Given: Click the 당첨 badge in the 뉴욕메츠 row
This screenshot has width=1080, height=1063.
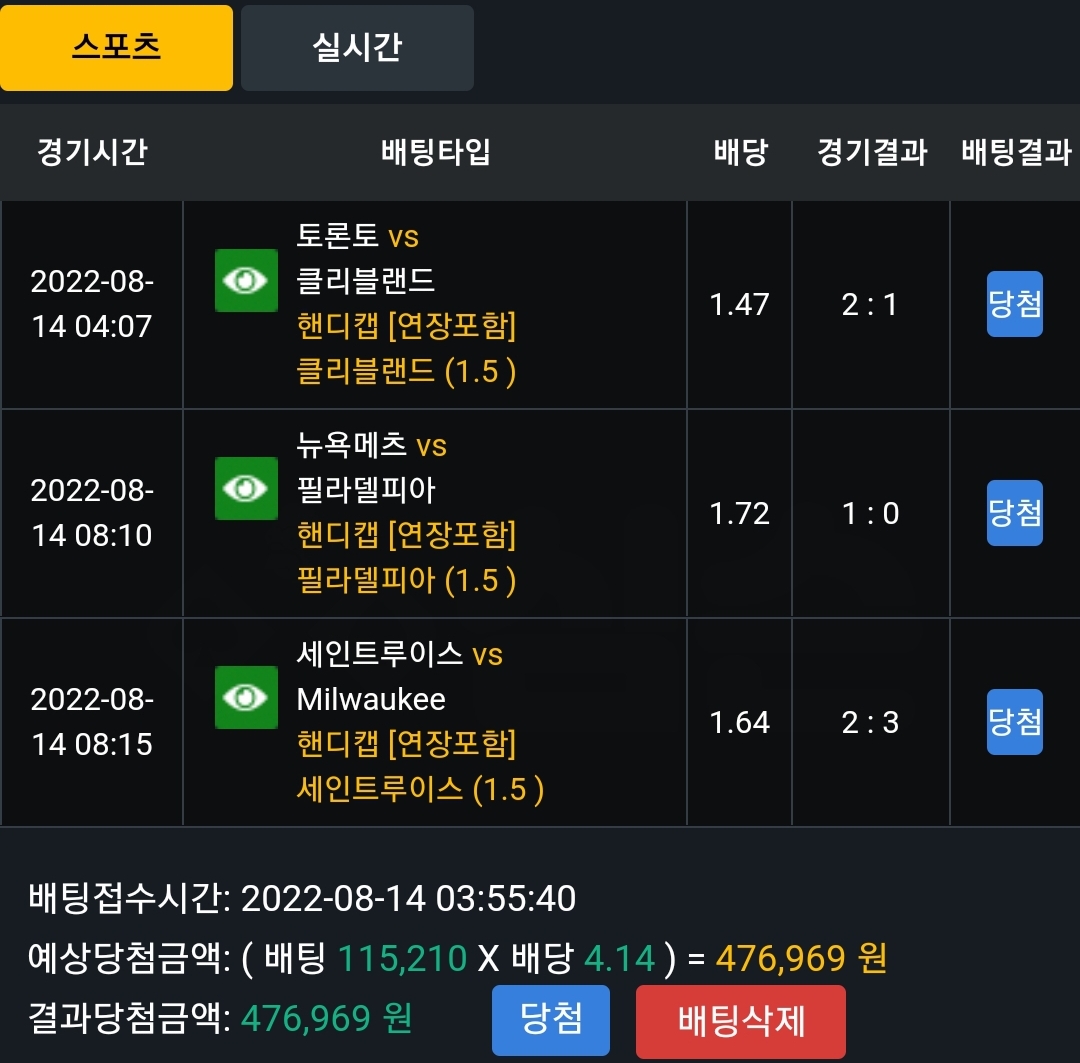Looking at the screenshot, I should pos(1015,513).
